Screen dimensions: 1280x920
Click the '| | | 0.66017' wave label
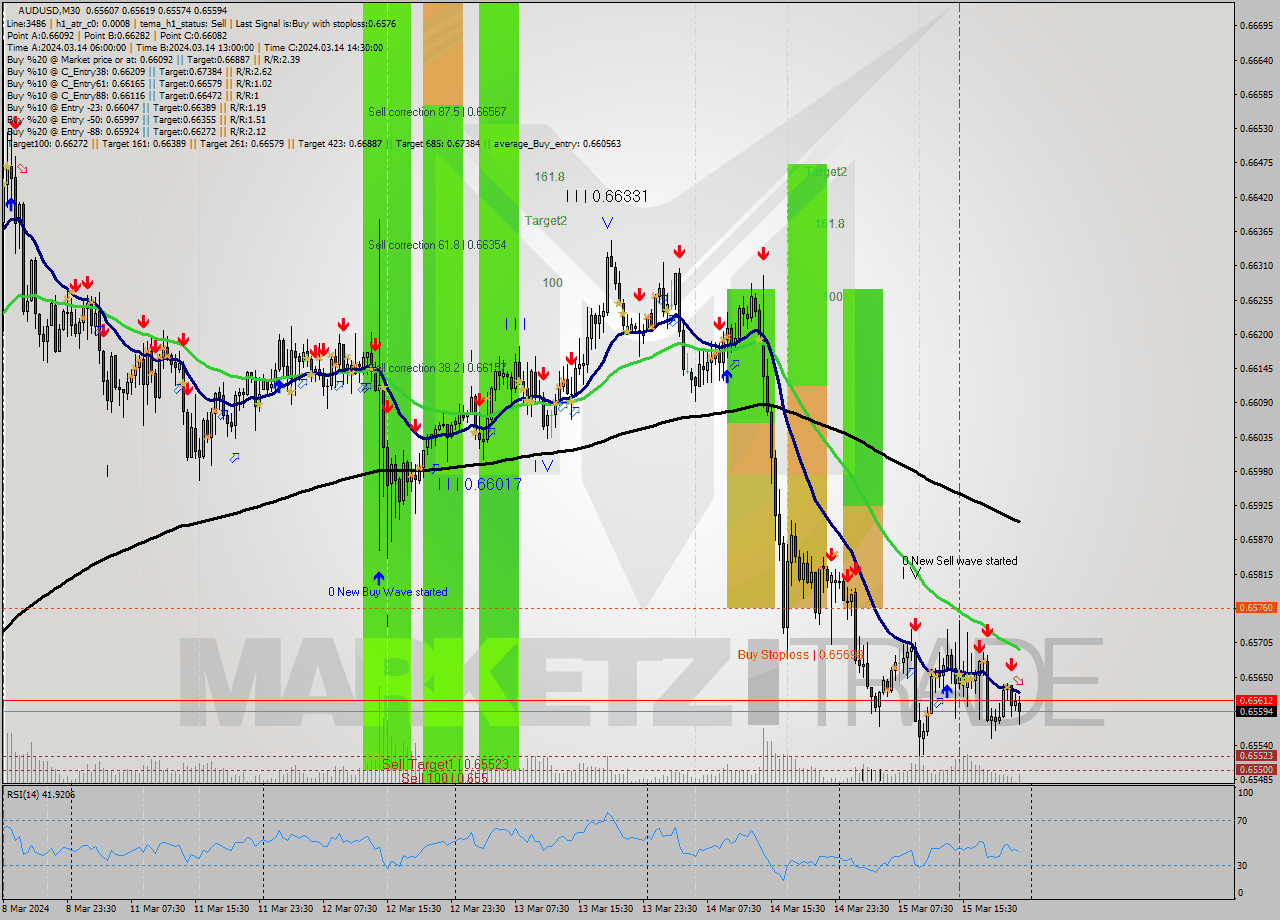pos(480,484)
